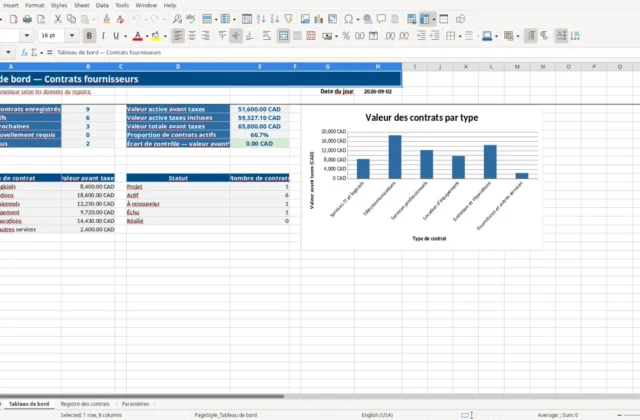The width and height of the screenshot is (640, 420).
Task: Click the Increase Indent icon
Action: 421,36
